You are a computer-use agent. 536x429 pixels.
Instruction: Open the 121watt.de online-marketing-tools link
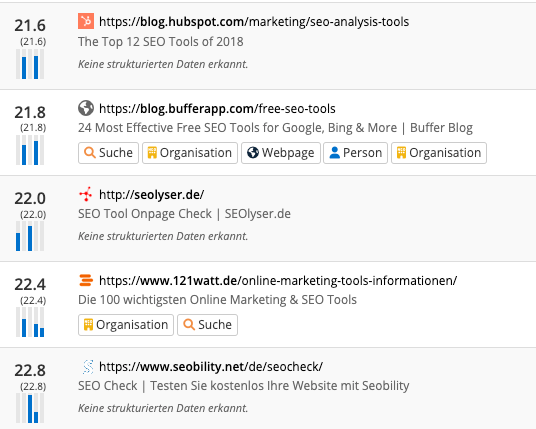[x=278, y=281]
